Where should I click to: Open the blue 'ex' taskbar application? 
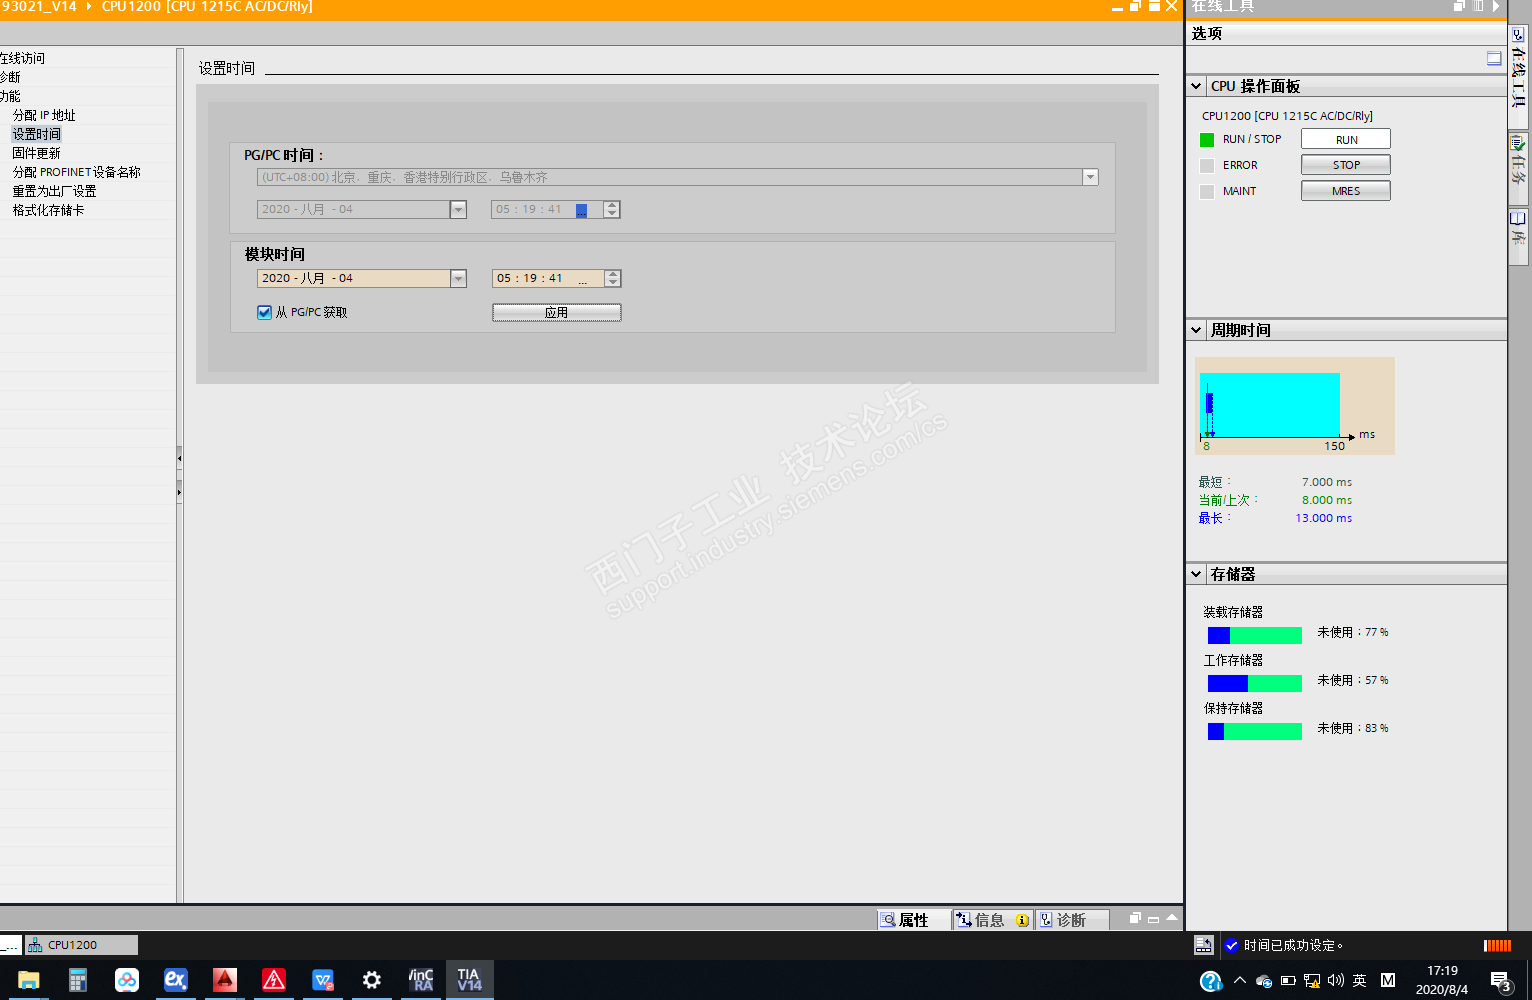(175, 980)
